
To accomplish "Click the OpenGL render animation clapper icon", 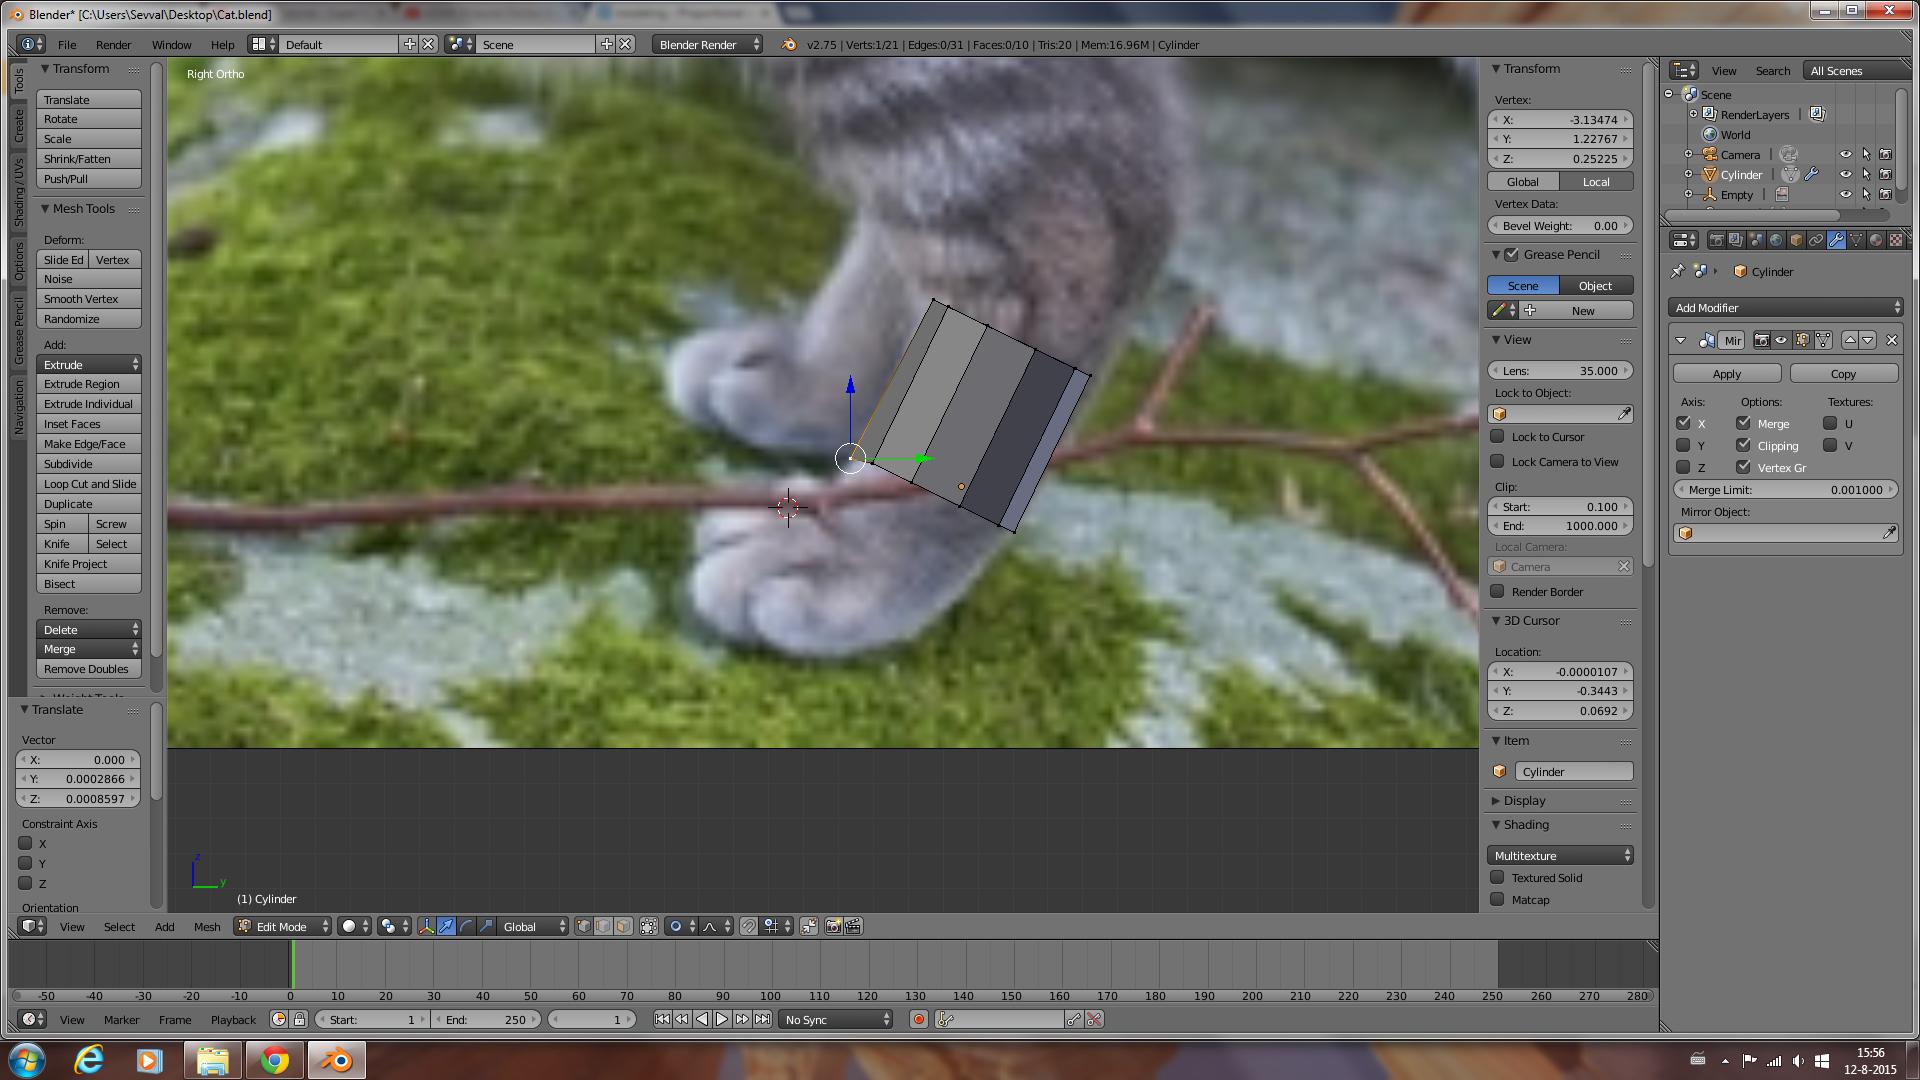I will [854, 926].
